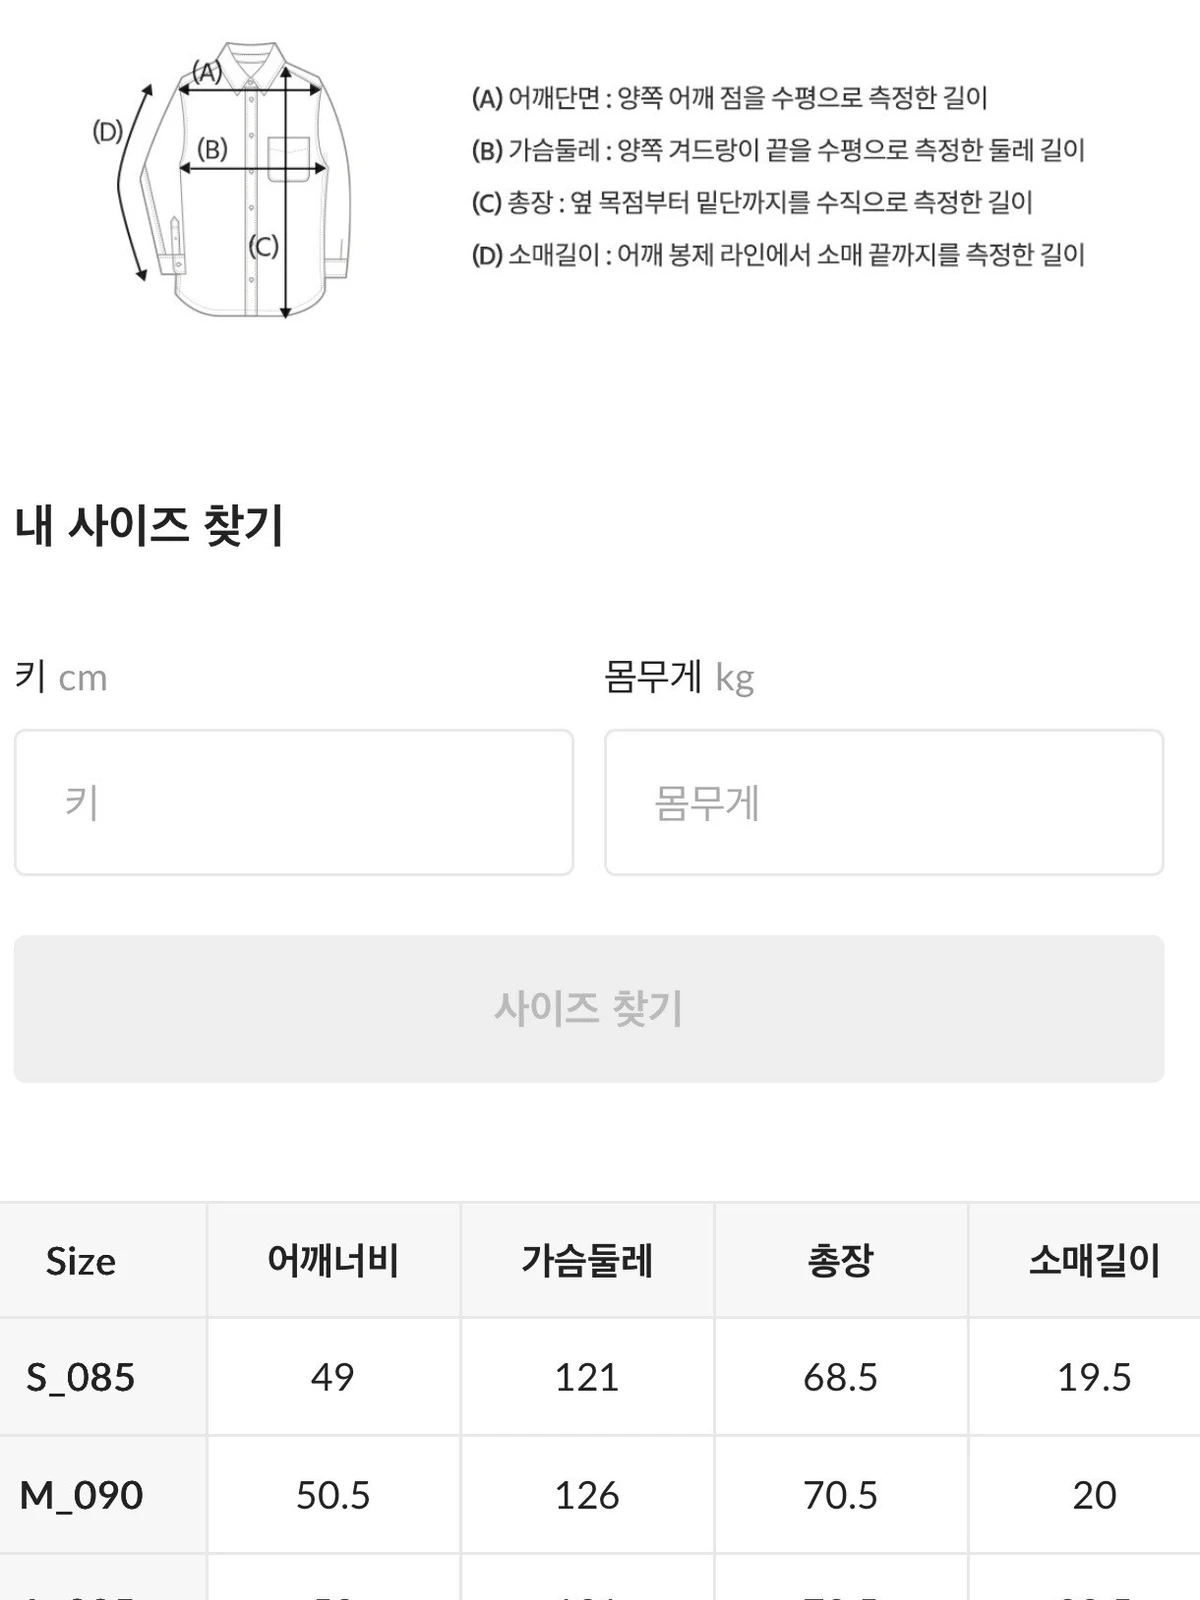
Task: Click the weight (몸무게) input field
Action: pyautogui.click(x=884, y=802)
